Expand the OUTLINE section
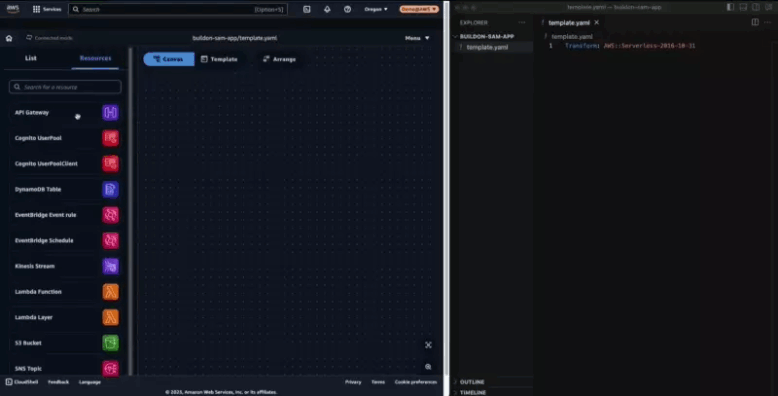This screenshot has height=396, width=778. (x=472, y=382)
